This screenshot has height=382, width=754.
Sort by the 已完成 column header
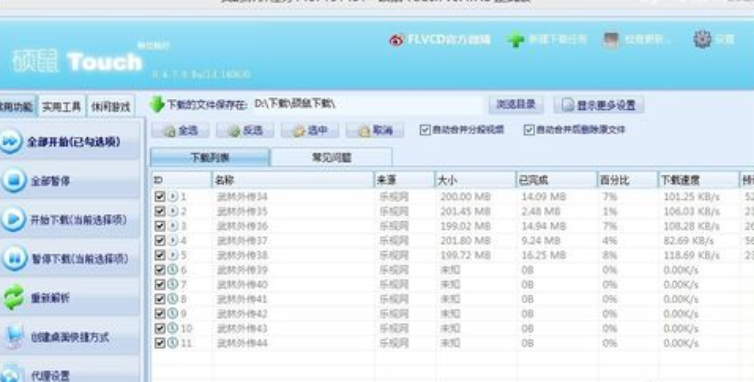(x=557, y=180)
